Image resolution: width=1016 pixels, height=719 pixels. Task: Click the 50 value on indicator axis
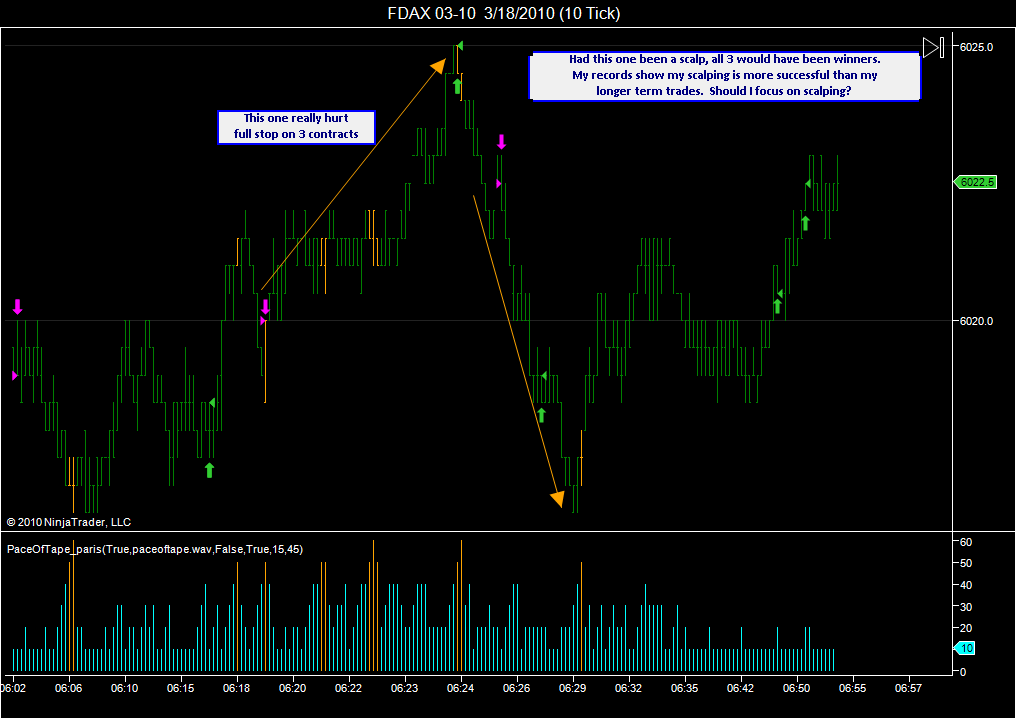click(x=965, y=564)
